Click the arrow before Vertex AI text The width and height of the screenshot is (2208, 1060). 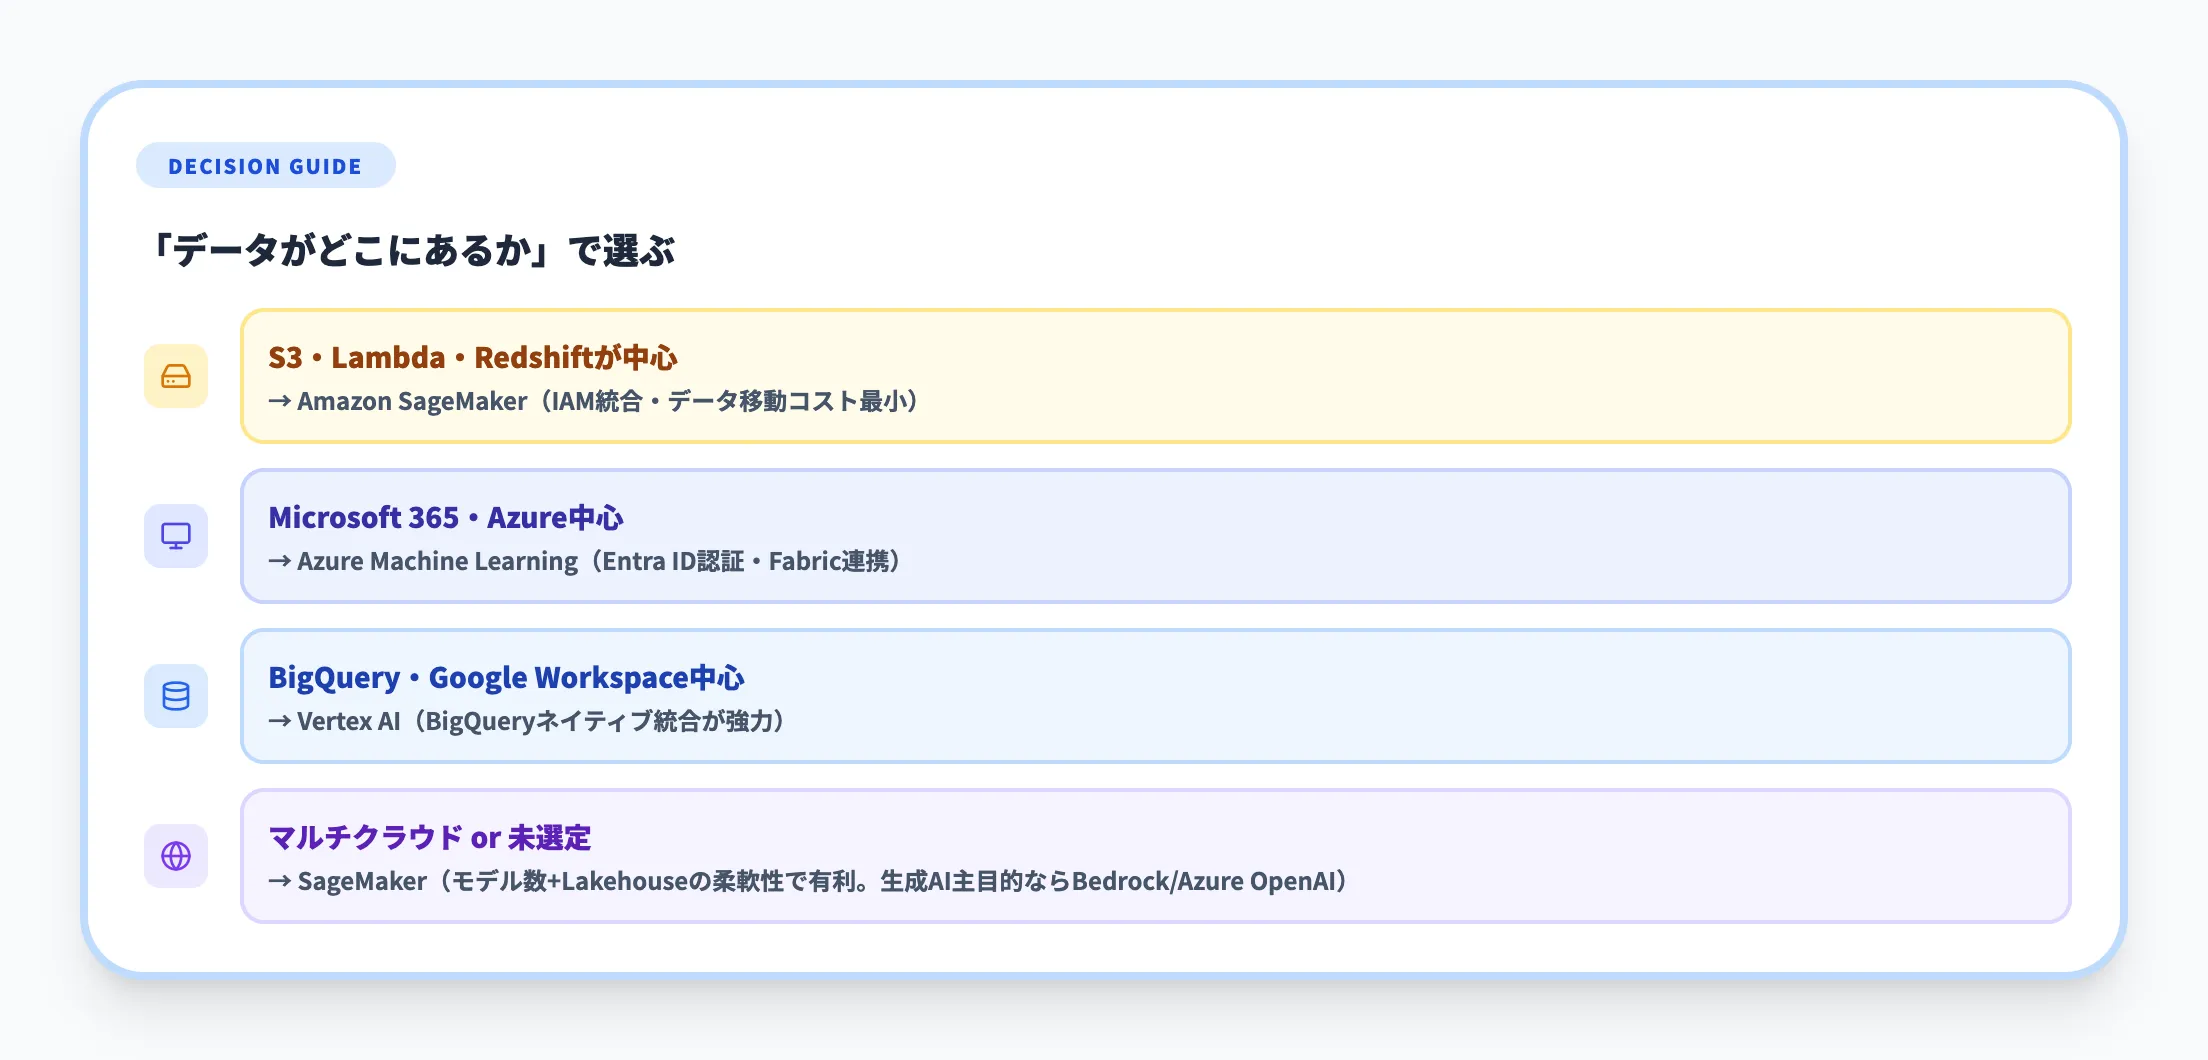point(277,721)
